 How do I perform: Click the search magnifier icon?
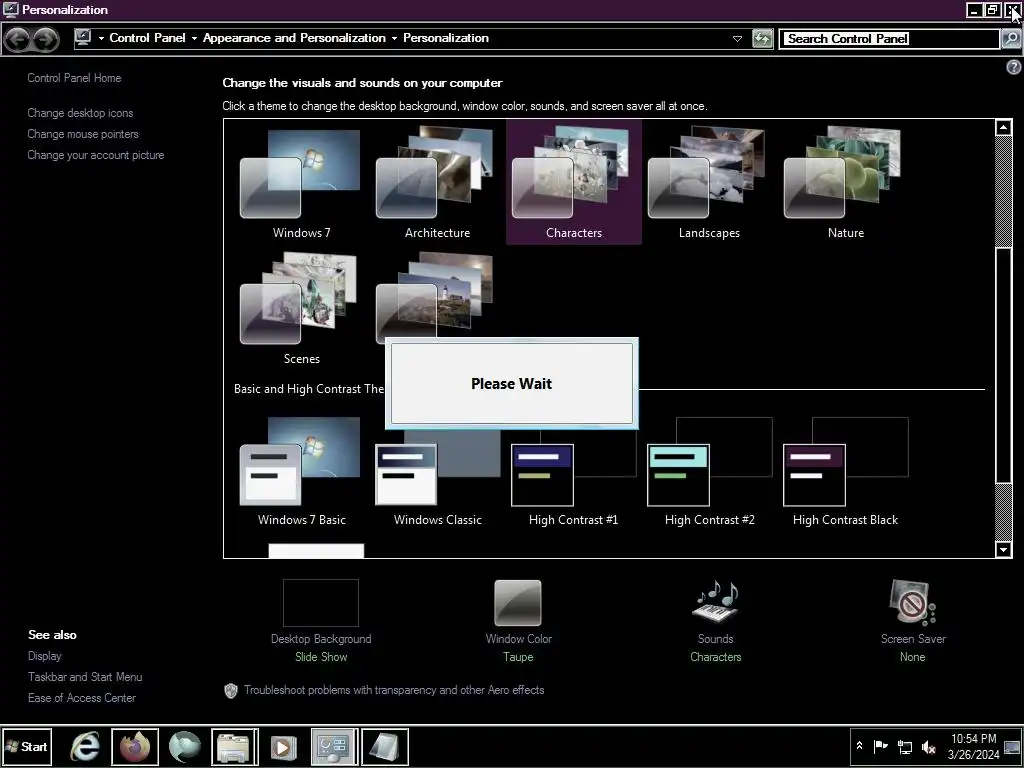click(x=1010, y=39)
